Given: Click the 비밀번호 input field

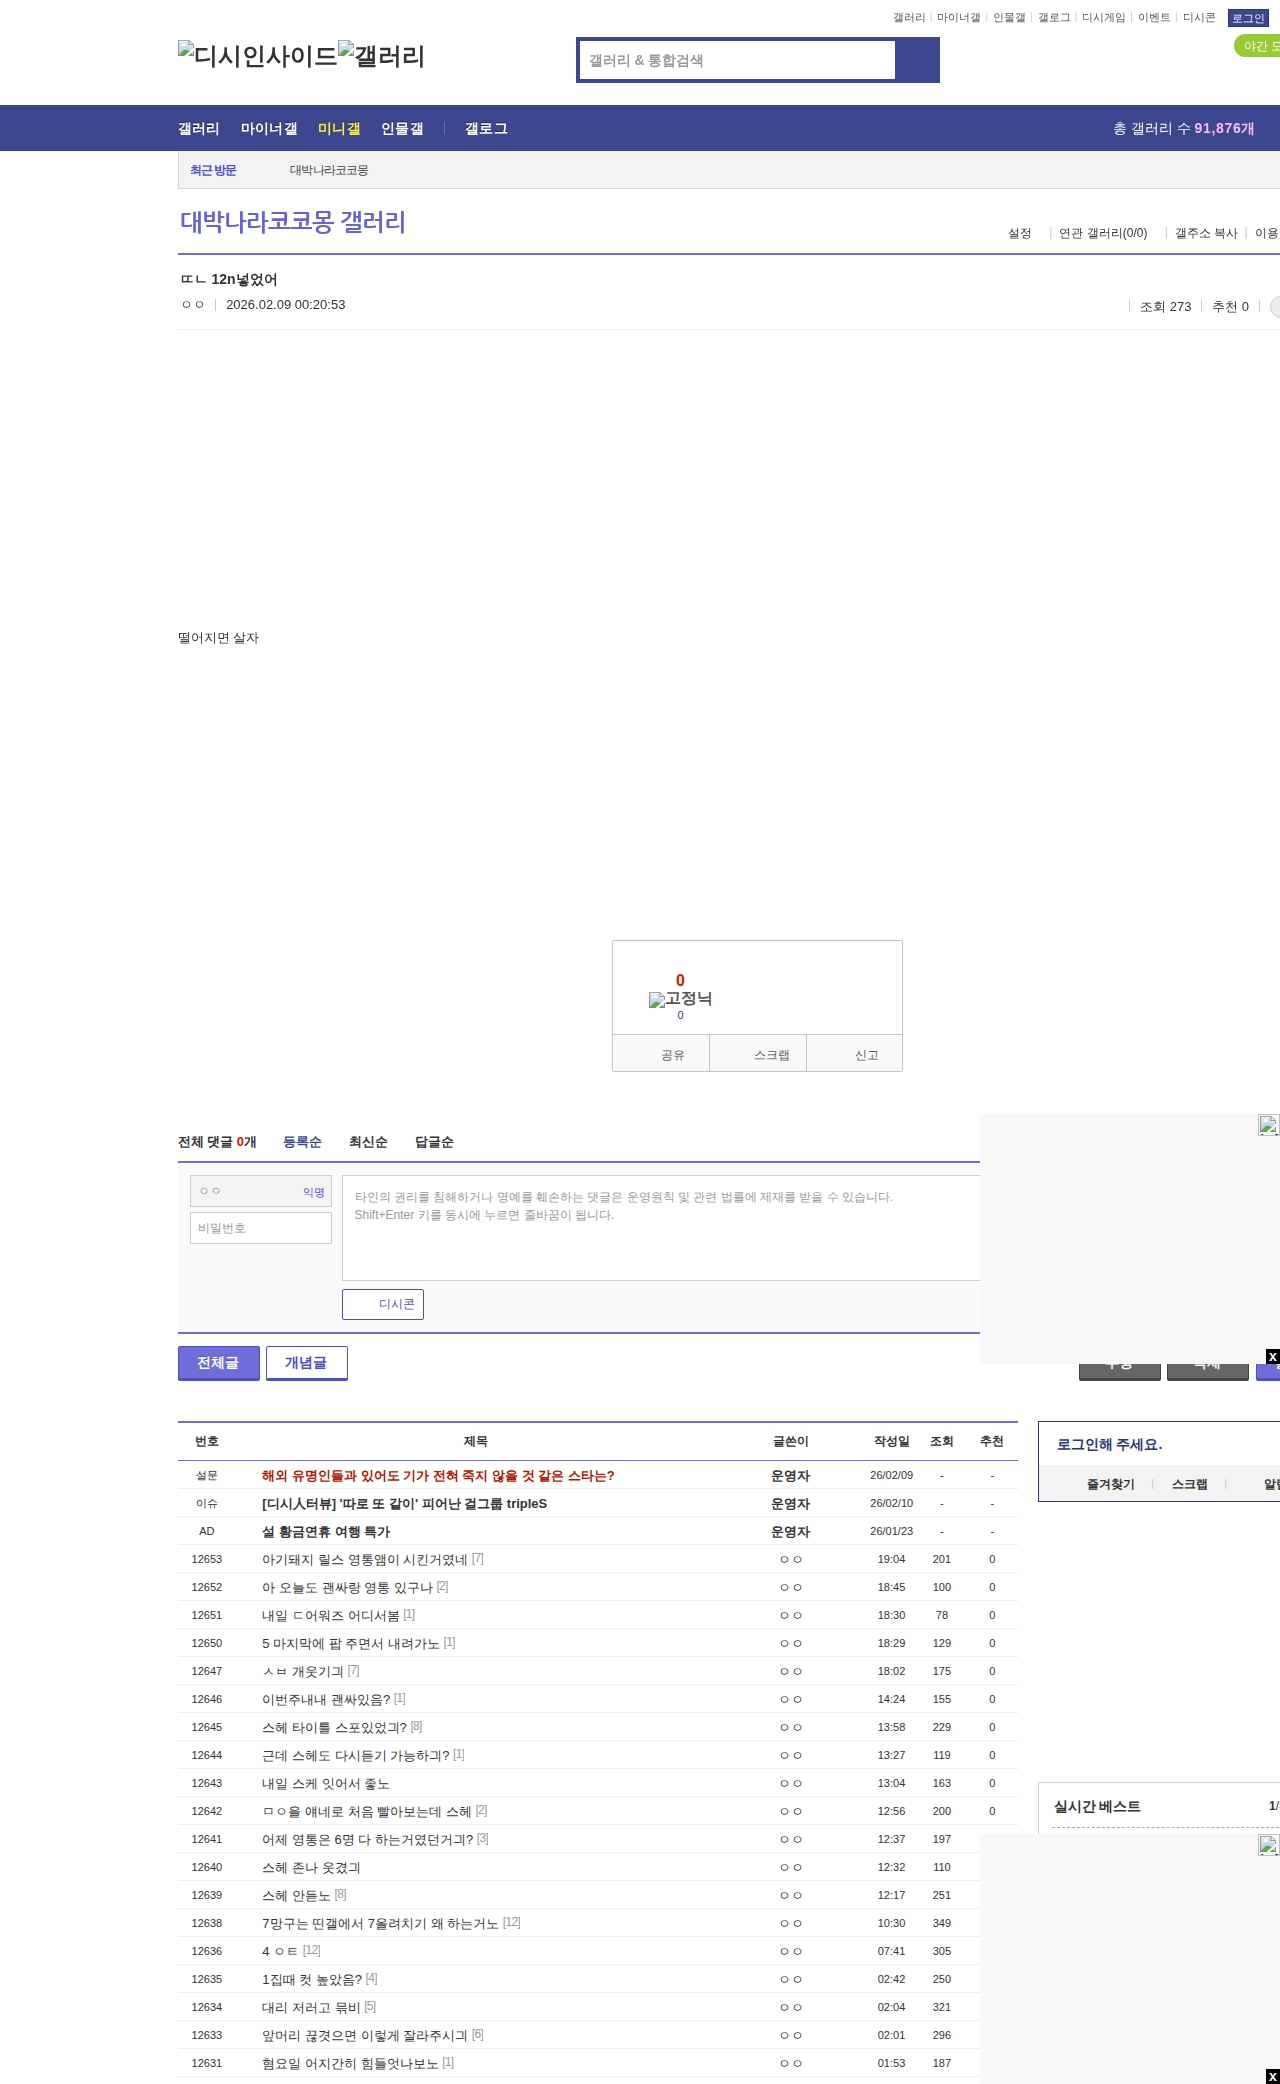Looking at the screenshot, I should (x=261, y=1228).
